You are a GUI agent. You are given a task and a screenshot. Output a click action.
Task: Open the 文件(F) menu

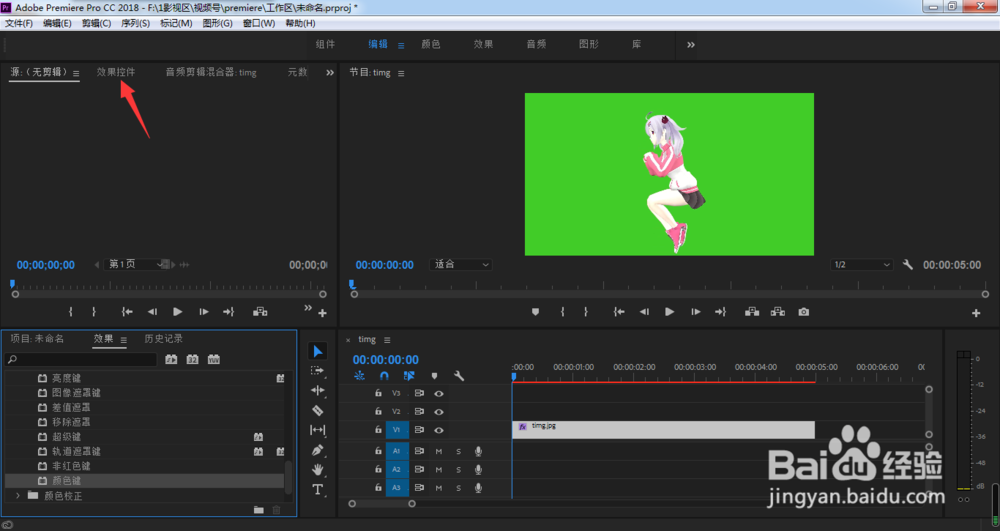18,23
